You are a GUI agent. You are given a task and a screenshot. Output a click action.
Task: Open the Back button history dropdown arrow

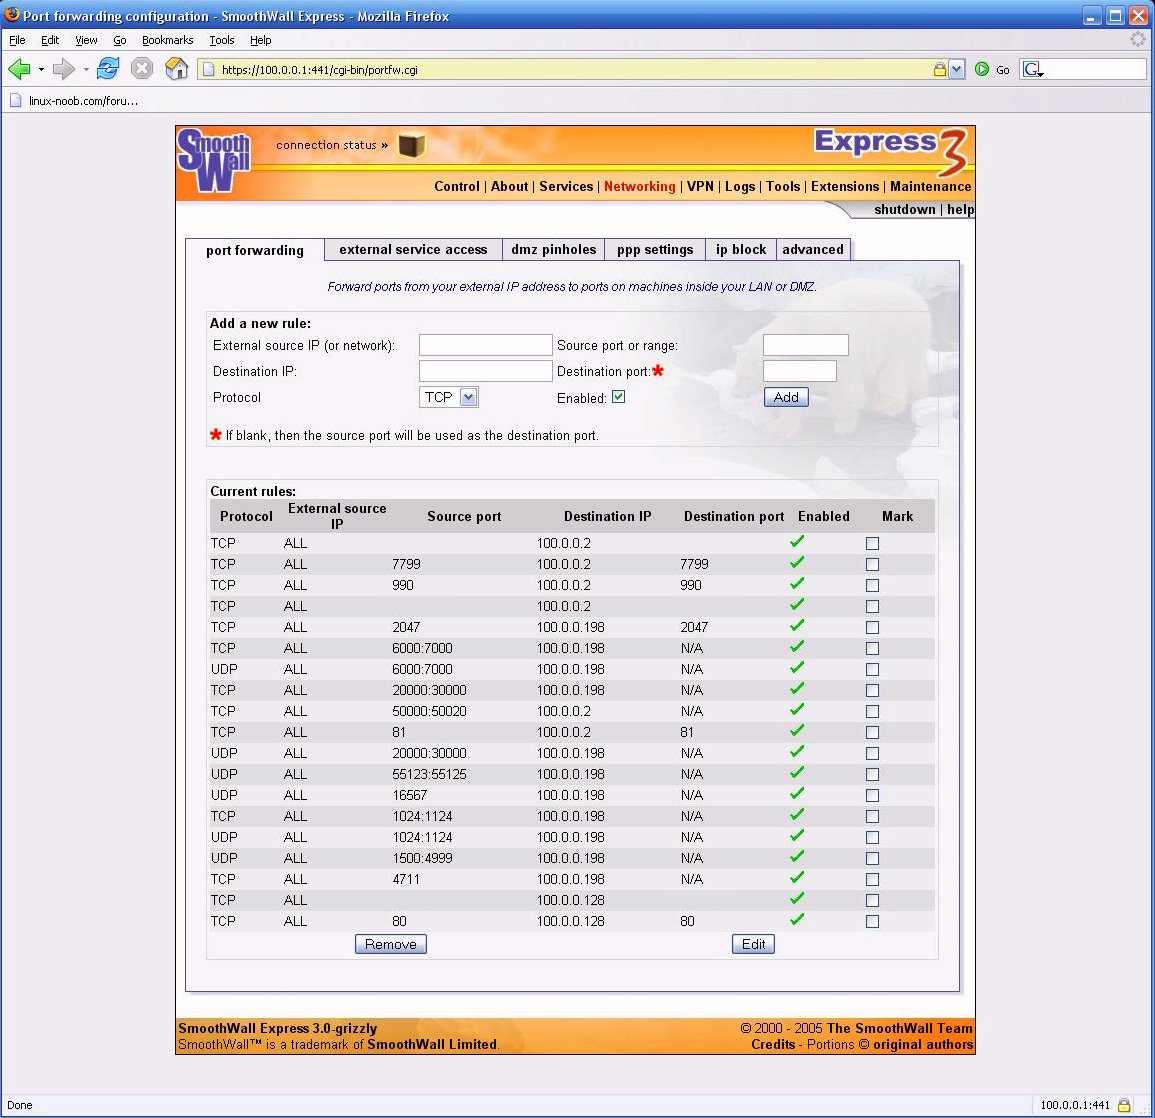tap(41, 69)
